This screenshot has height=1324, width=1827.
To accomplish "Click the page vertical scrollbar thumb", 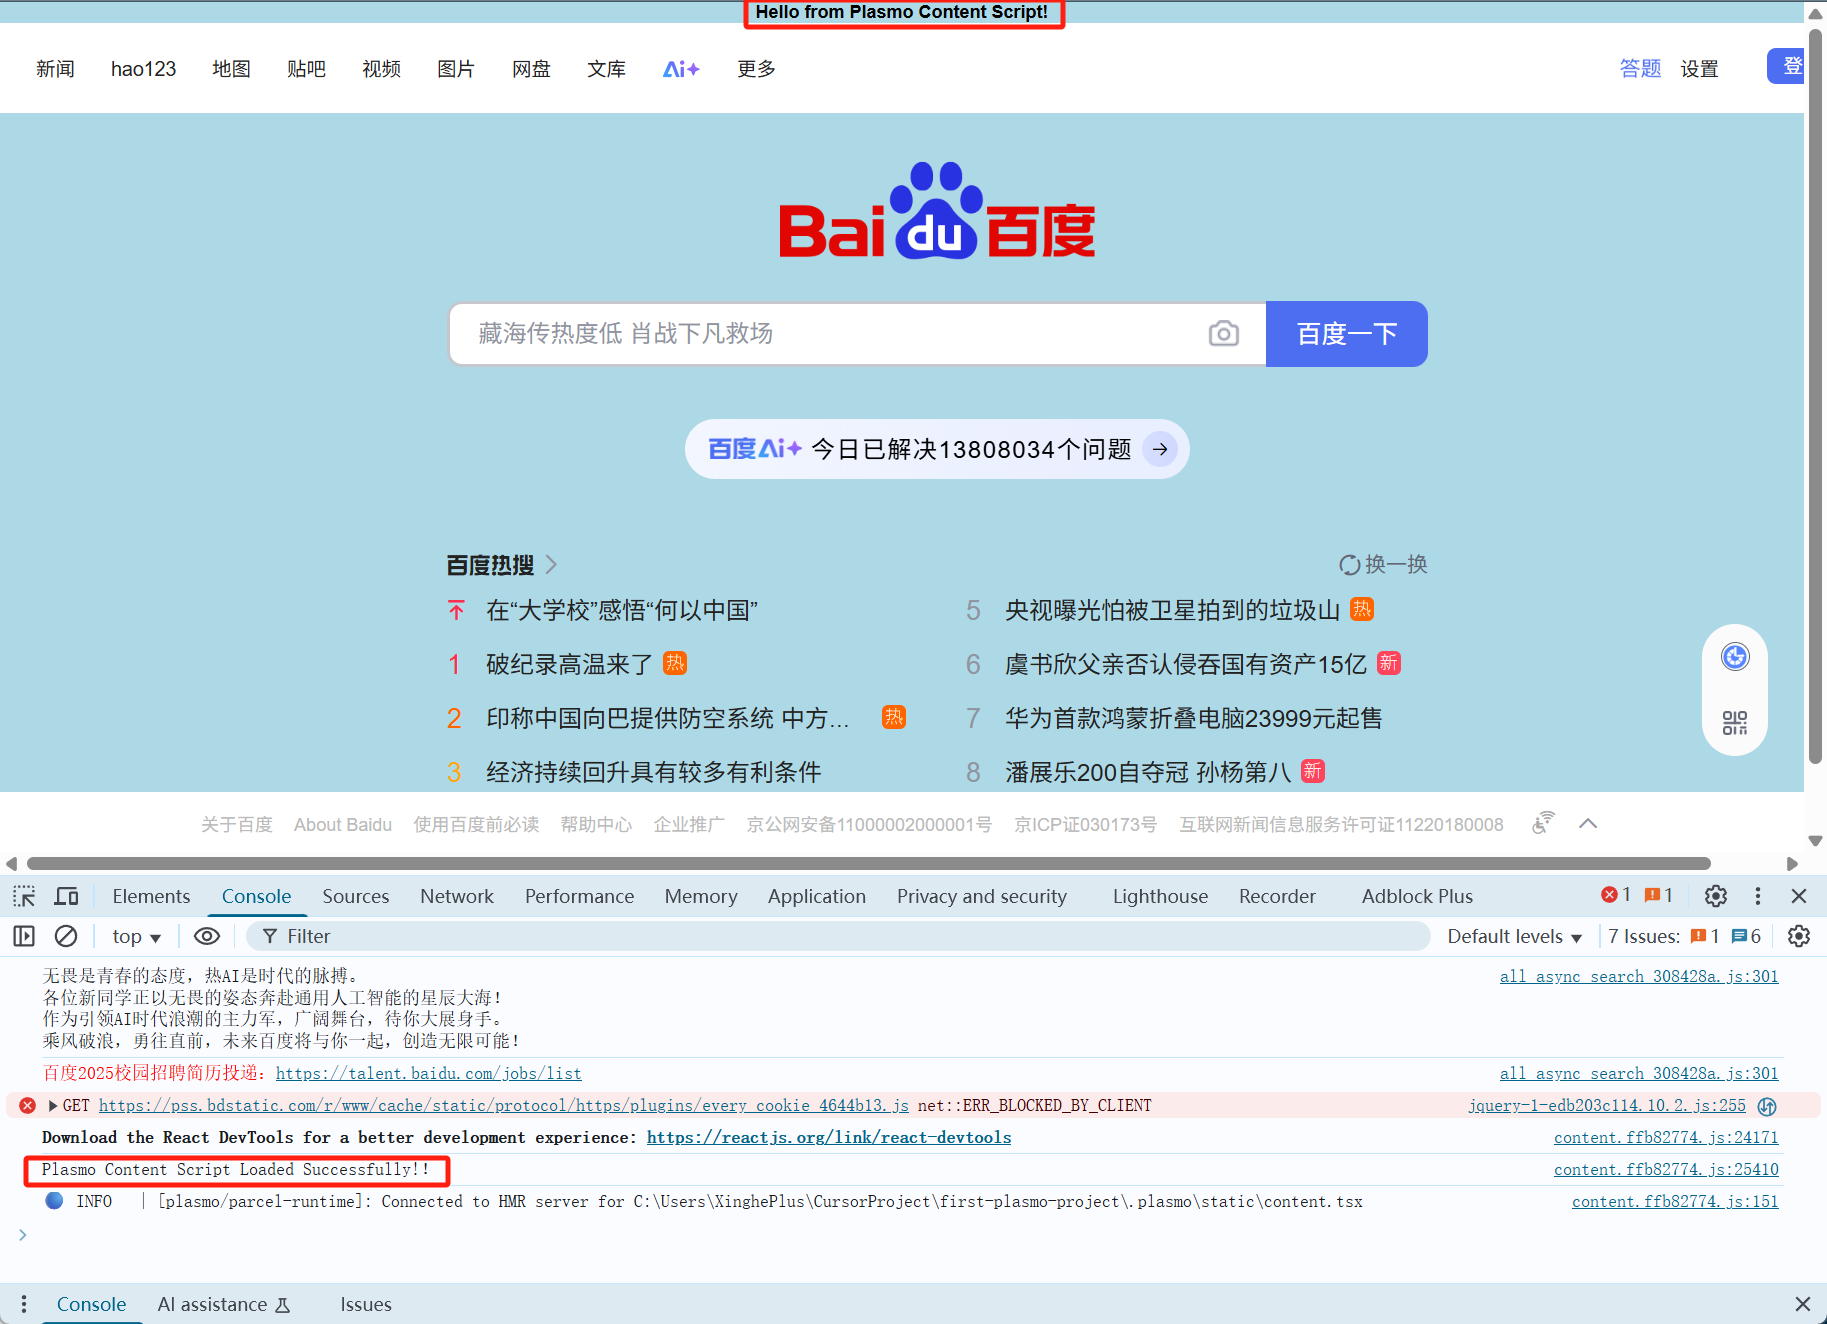I will [x=1815, y=397].
